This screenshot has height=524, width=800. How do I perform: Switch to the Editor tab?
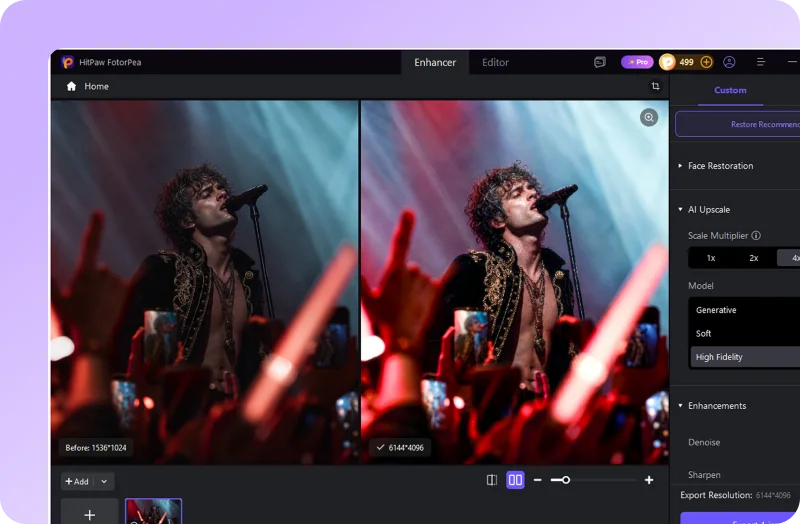(x=495, y=62)
